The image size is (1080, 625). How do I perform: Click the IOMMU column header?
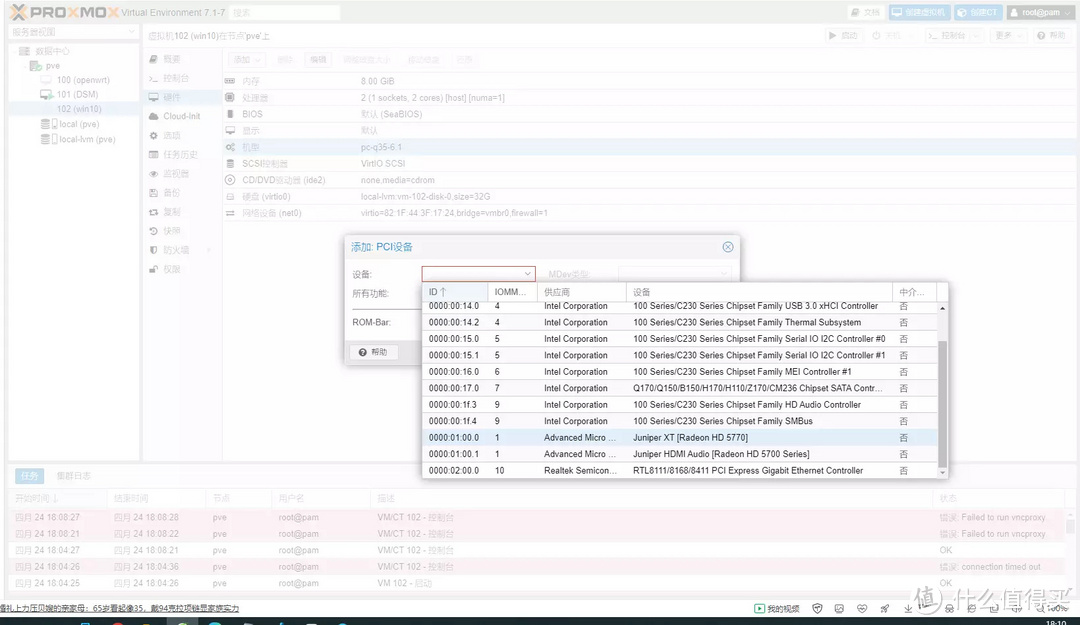(512, 292)
